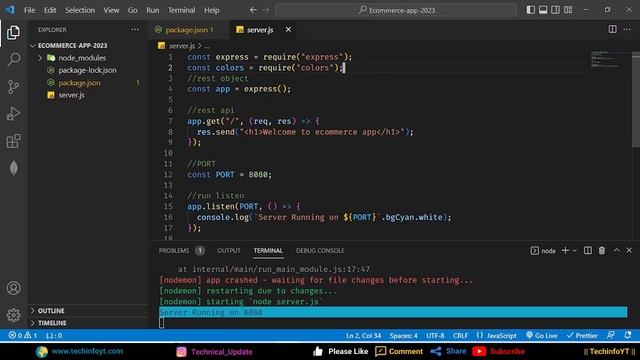Switch to the DEBUG CONSOLE tab
This screenshot has height=360, width=640.
(x=320, y=251)
